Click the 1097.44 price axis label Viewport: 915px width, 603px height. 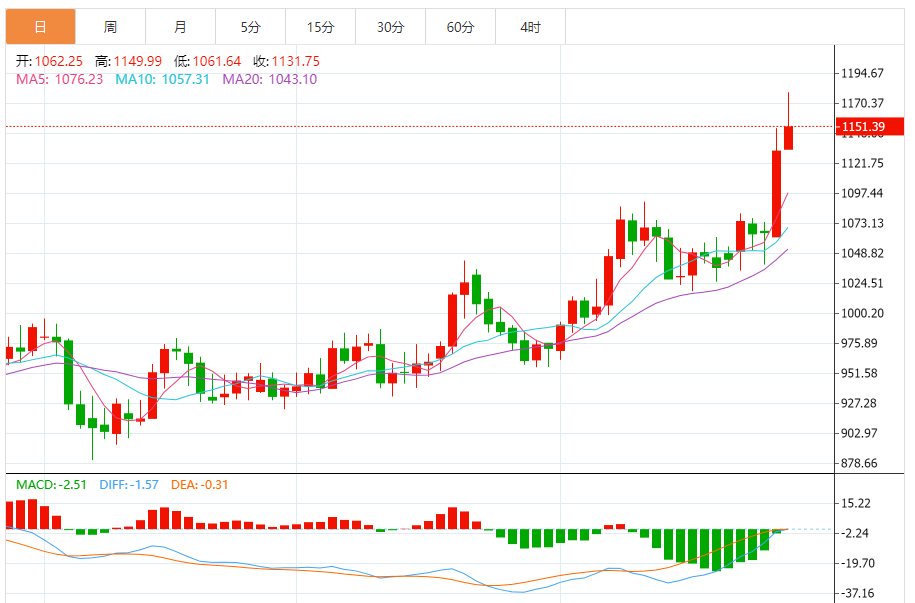862,193
